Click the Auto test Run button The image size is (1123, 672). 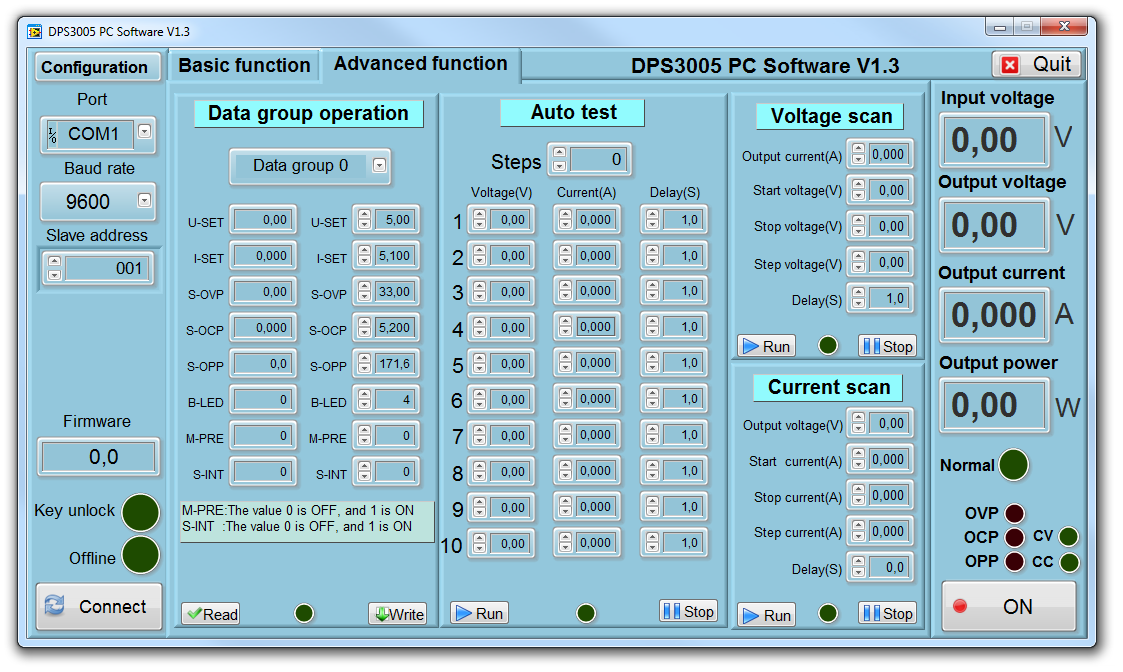[479, 613]
